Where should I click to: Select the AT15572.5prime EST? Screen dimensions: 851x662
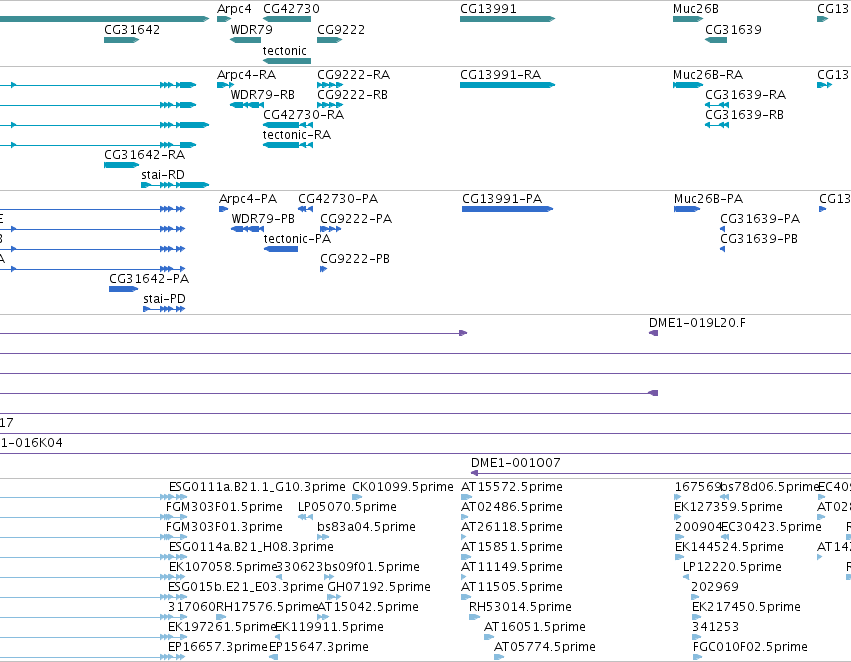click(465, 498)
